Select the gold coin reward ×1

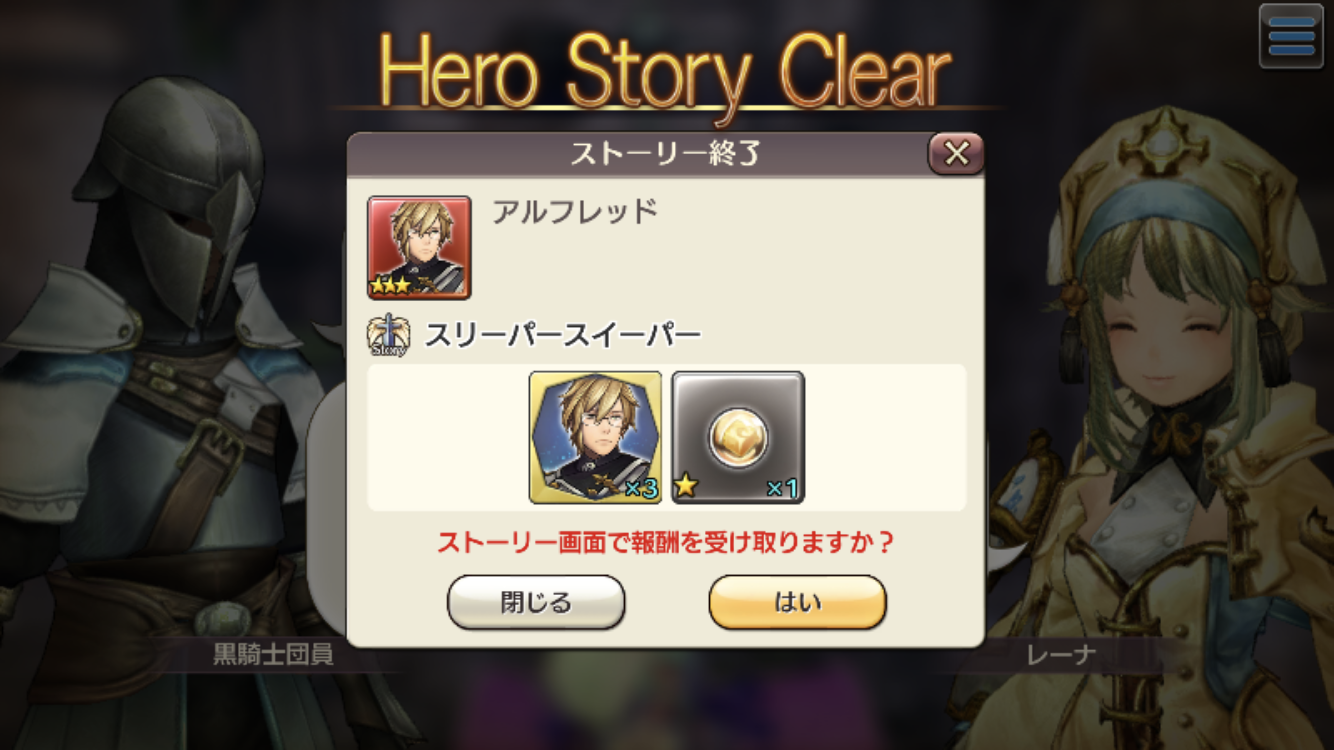738,437
